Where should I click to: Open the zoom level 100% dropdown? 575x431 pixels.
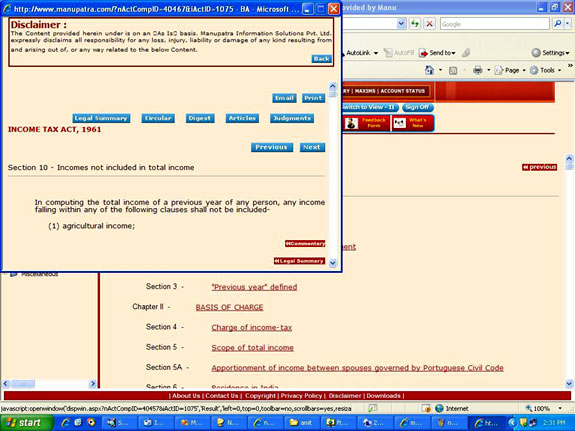coord(544,408)
